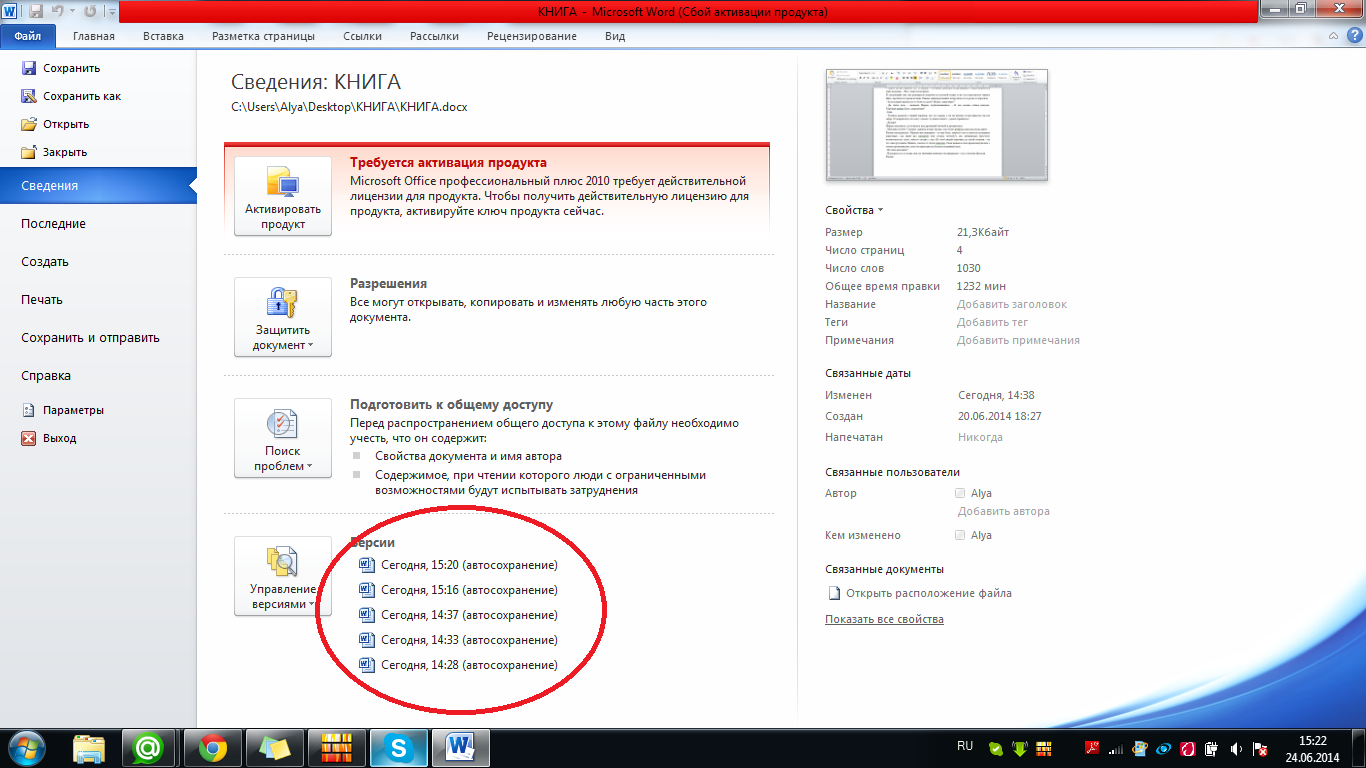Image resolution: width=1366 pixels, height=768 pixels.
Task: Open Mail.Ru Agent green @ taskbar icon
Action: 149,748
